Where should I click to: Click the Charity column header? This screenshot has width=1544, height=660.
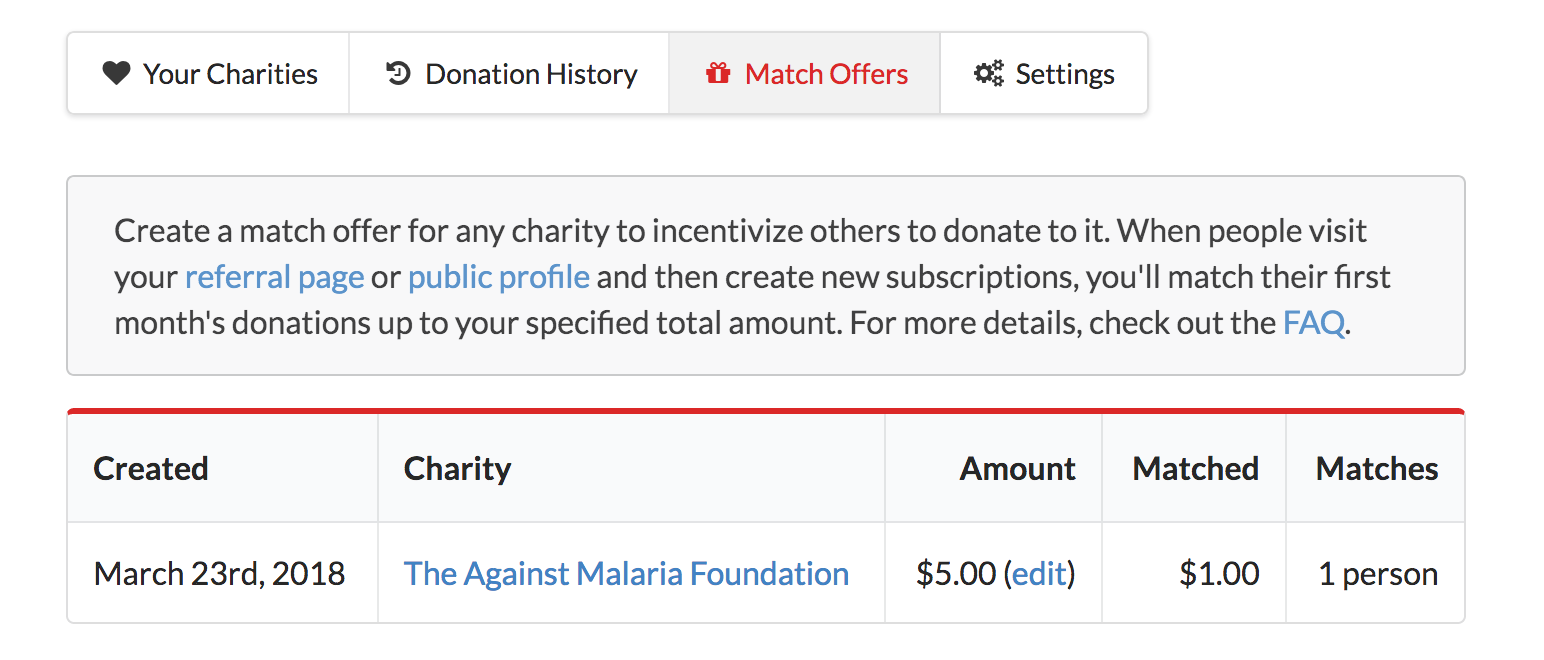[457, 469]
